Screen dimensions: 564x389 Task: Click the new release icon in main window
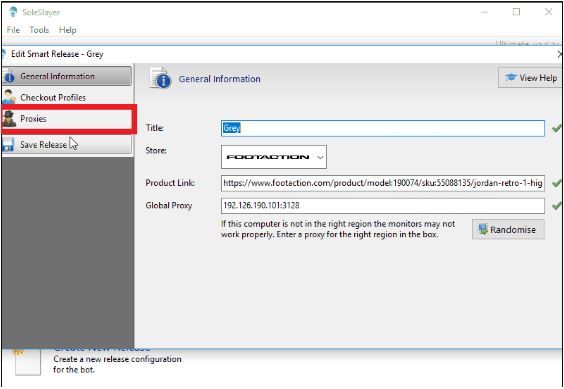point(28,362)
